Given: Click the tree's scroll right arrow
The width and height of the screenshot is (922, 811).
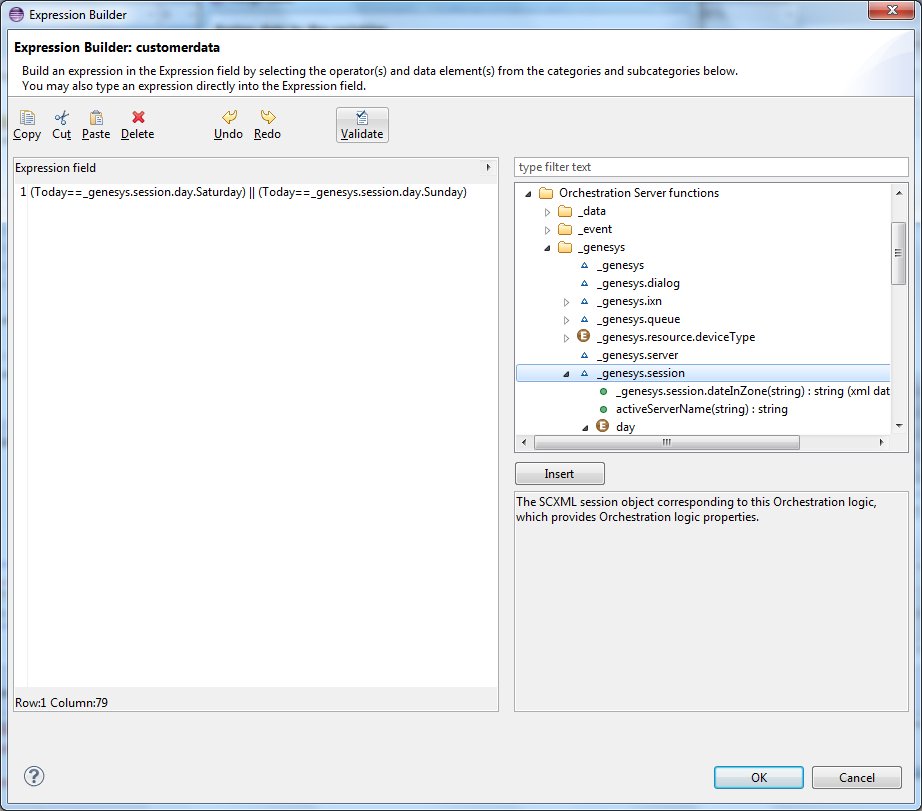Looking at the screenshot, I should click(881, 442).
